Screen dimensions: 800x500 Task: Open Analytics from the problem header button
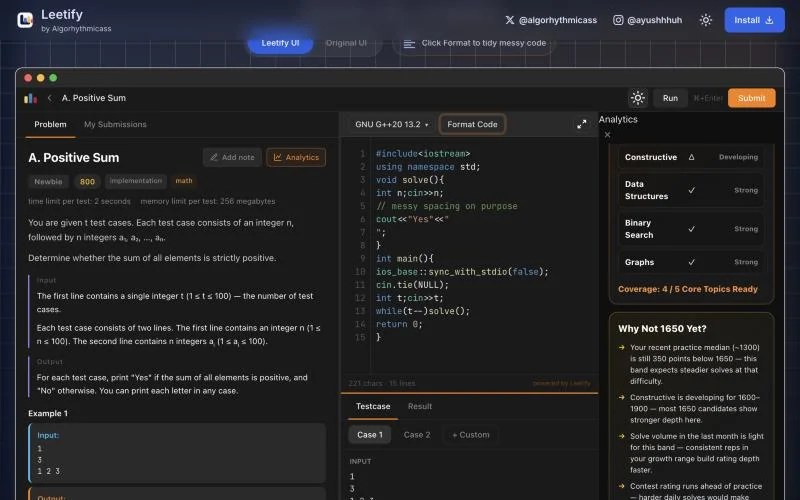point(296,157)
